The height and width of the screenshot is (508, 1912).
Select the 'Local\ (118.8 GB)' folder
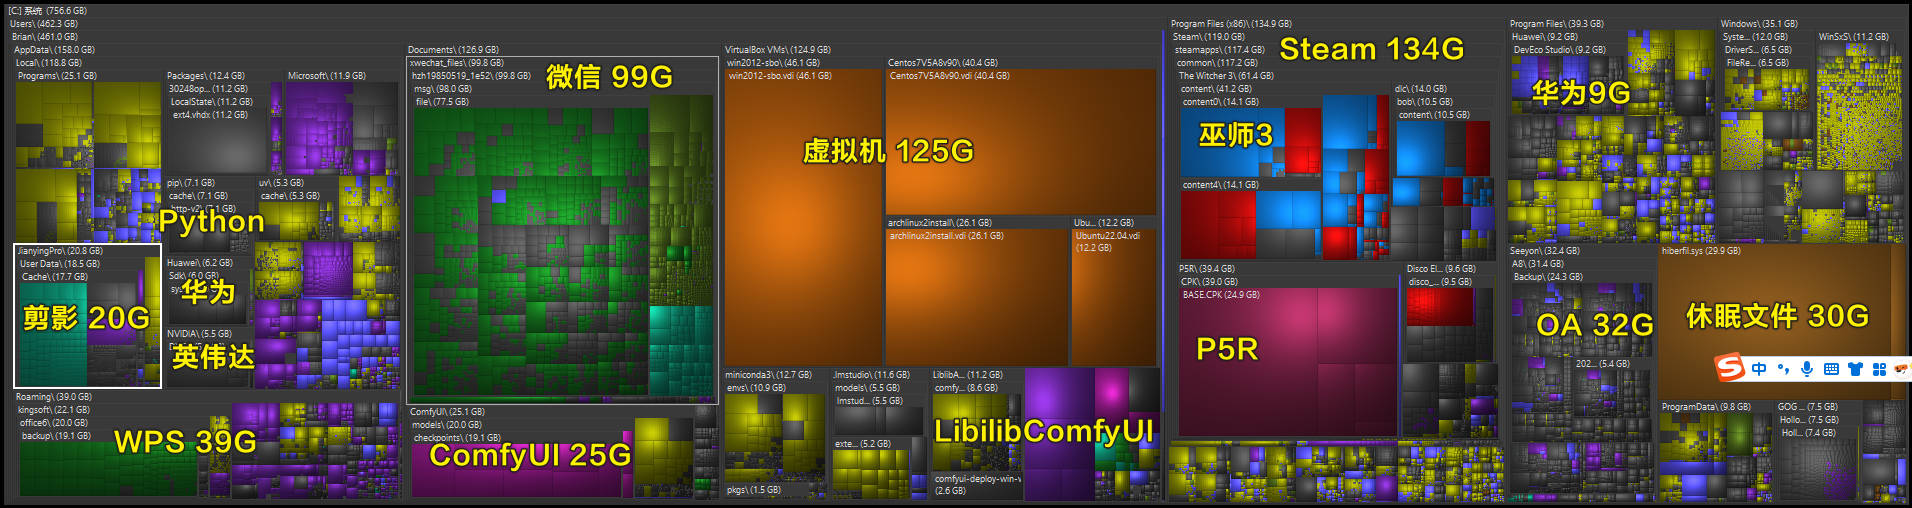click(x=49, y=63)
